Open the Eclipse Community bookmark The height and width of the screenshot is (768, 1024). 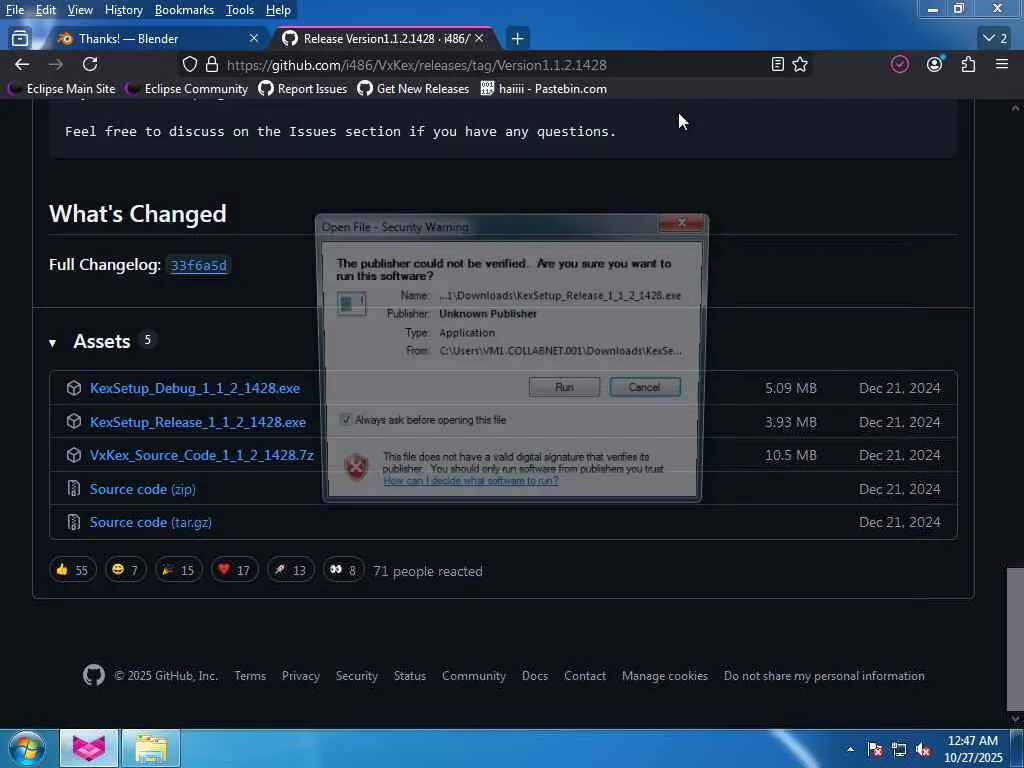(x=187, y=89)
